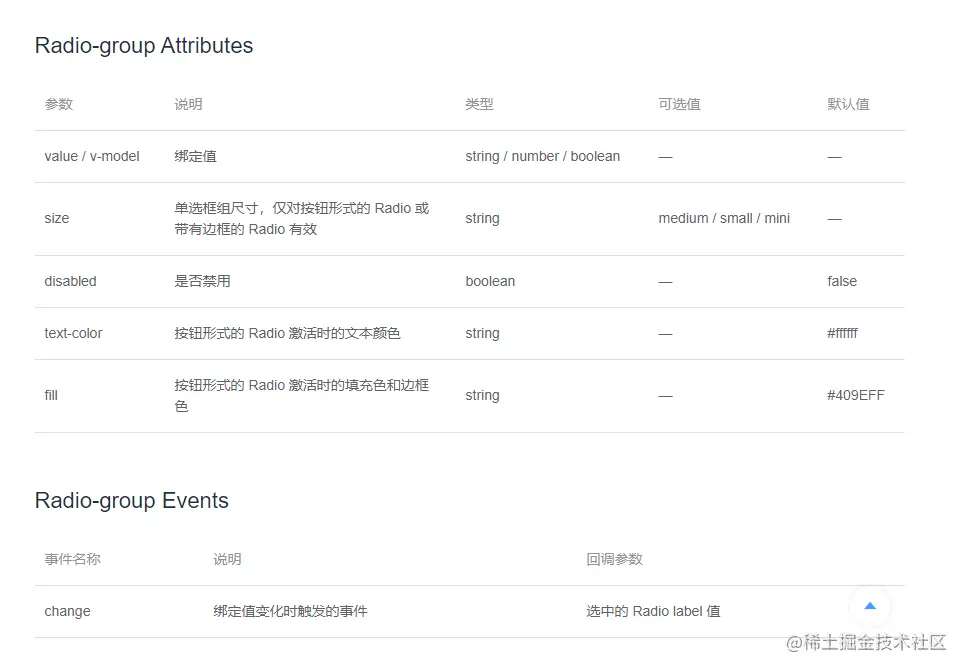The height and width of the screenshot is (672, 966).
Task: Click the medium / small / mini value text
Action: click(724, 218)
